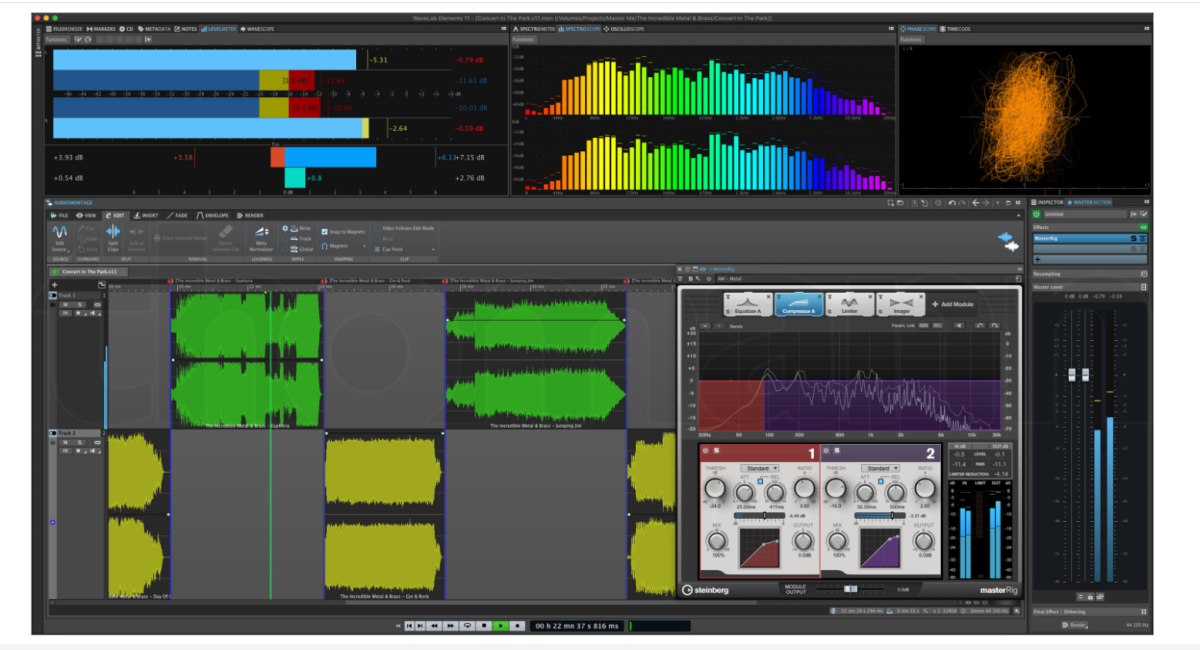The image size is (1200, 650).
Task: Select the Track ripple radio button
Action: click(285, 239)
